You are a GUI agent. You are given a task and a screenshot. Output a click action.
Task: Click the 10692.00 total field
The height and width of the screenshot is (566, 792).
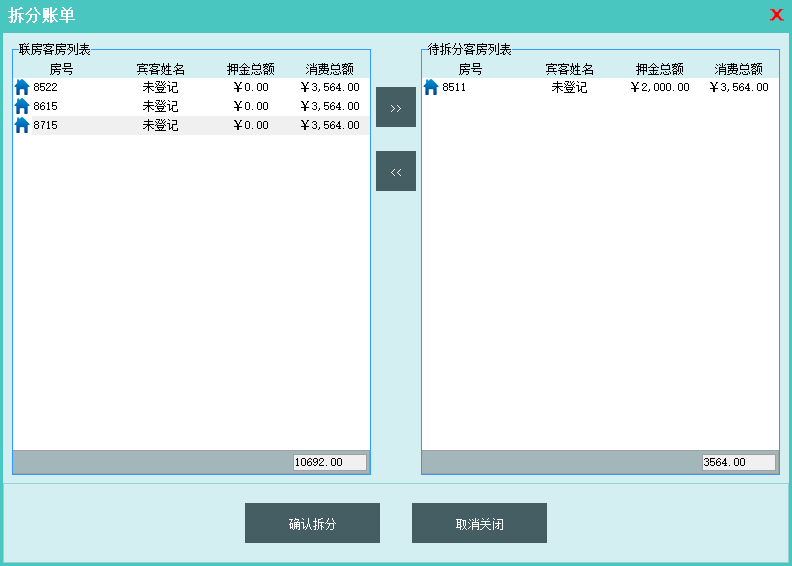[330, 462]
